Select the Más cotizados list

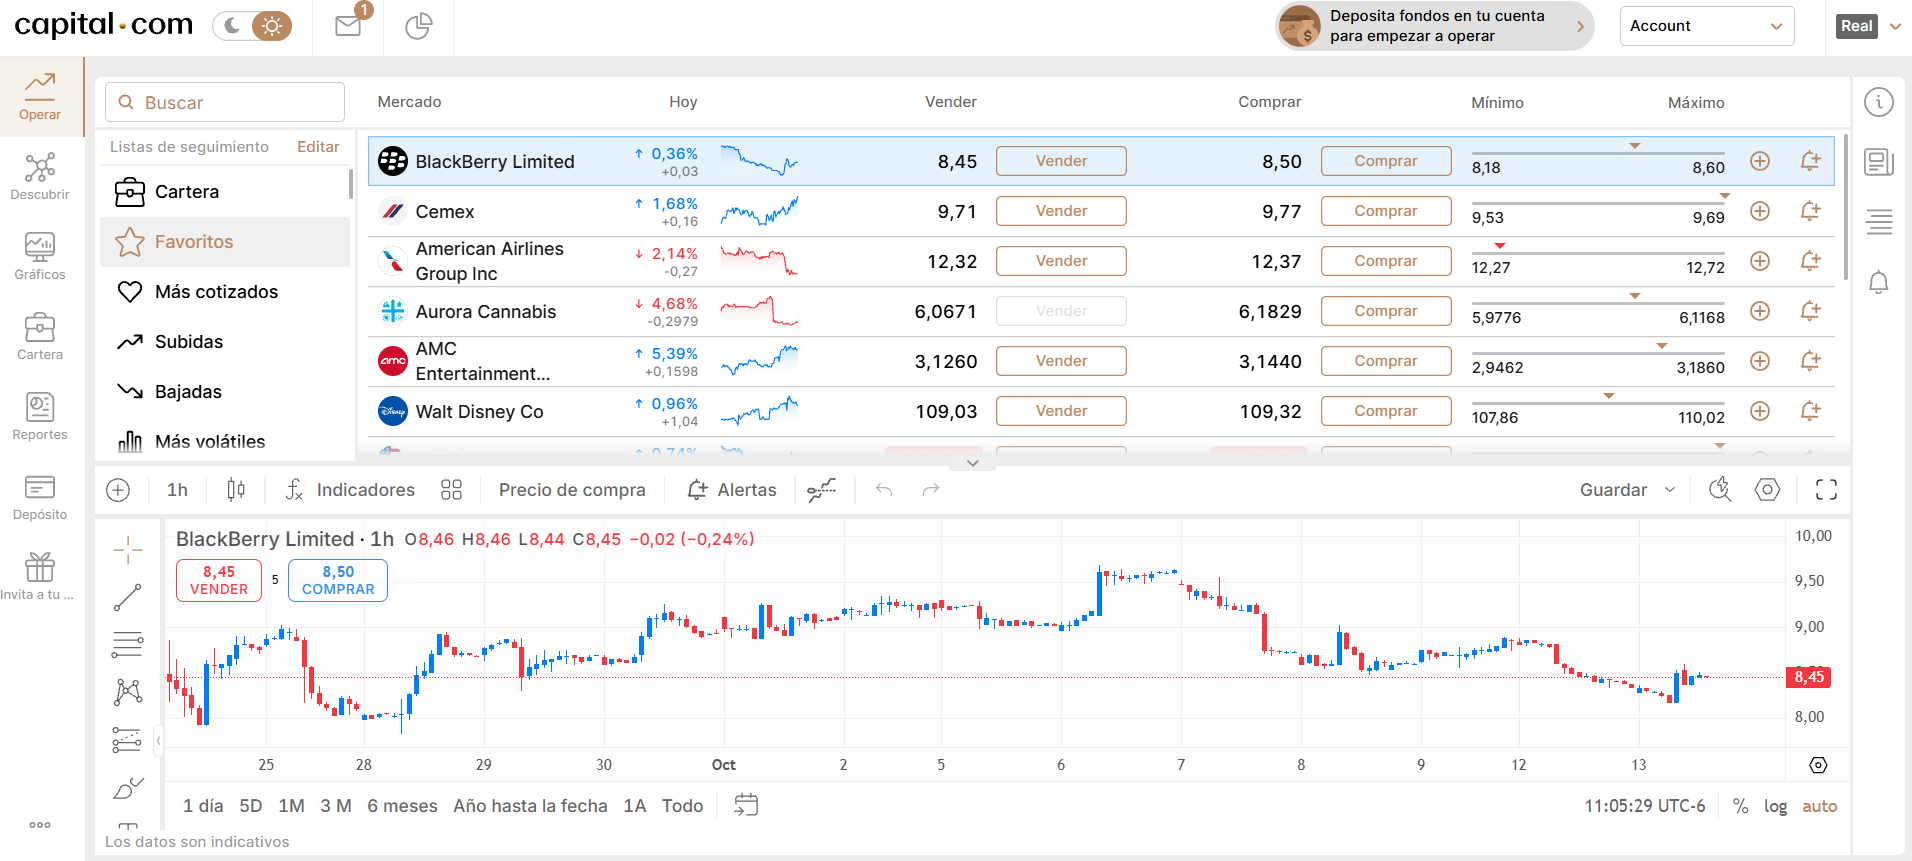pyautogui.click(x=225, y=292)
